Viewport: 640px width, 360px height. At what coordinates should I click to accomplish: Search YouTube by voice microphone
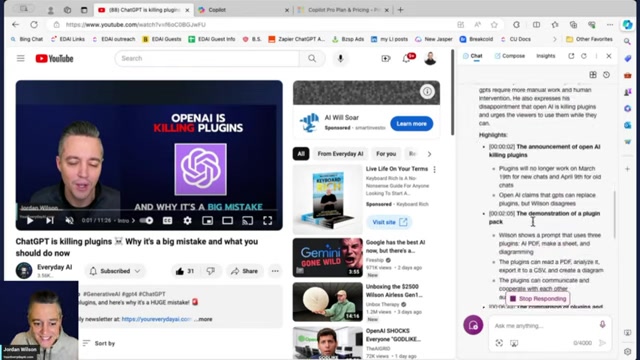click(x=340, y=58)
